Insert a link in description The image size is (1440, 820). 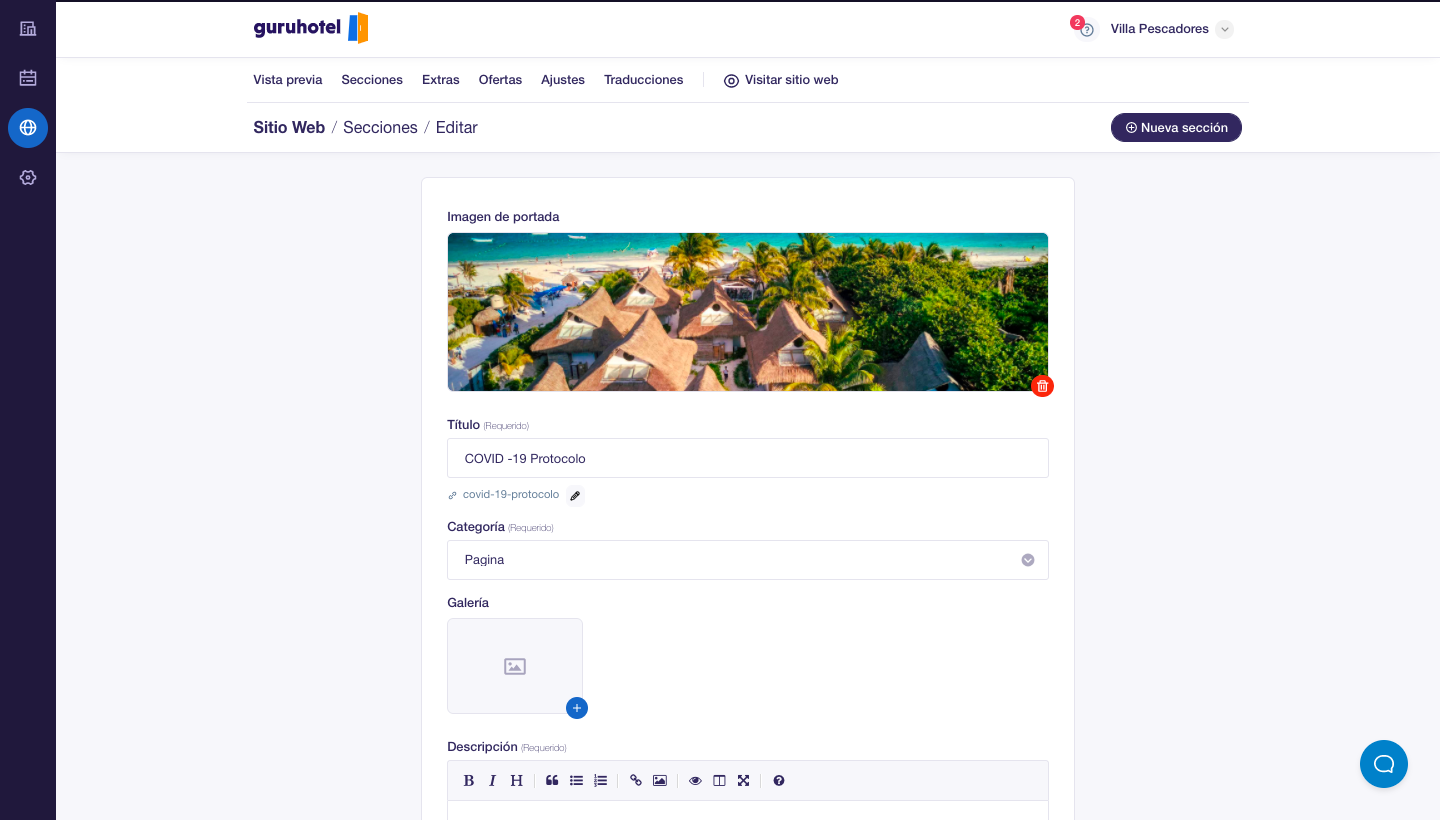click(x=636, y=781)
